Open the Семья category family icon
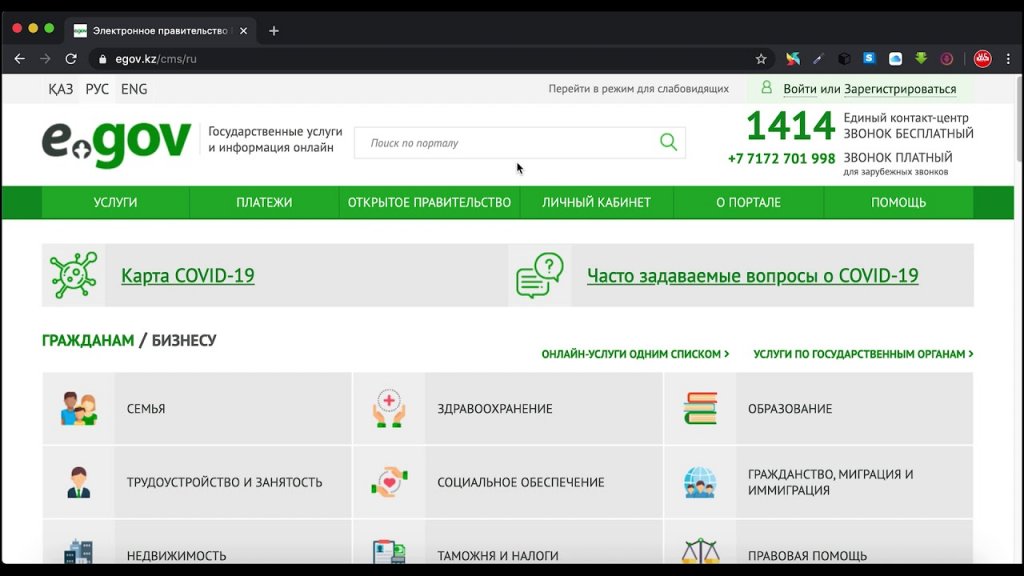Viewport: 1024px width, 576px height. (x=79, y=409)
